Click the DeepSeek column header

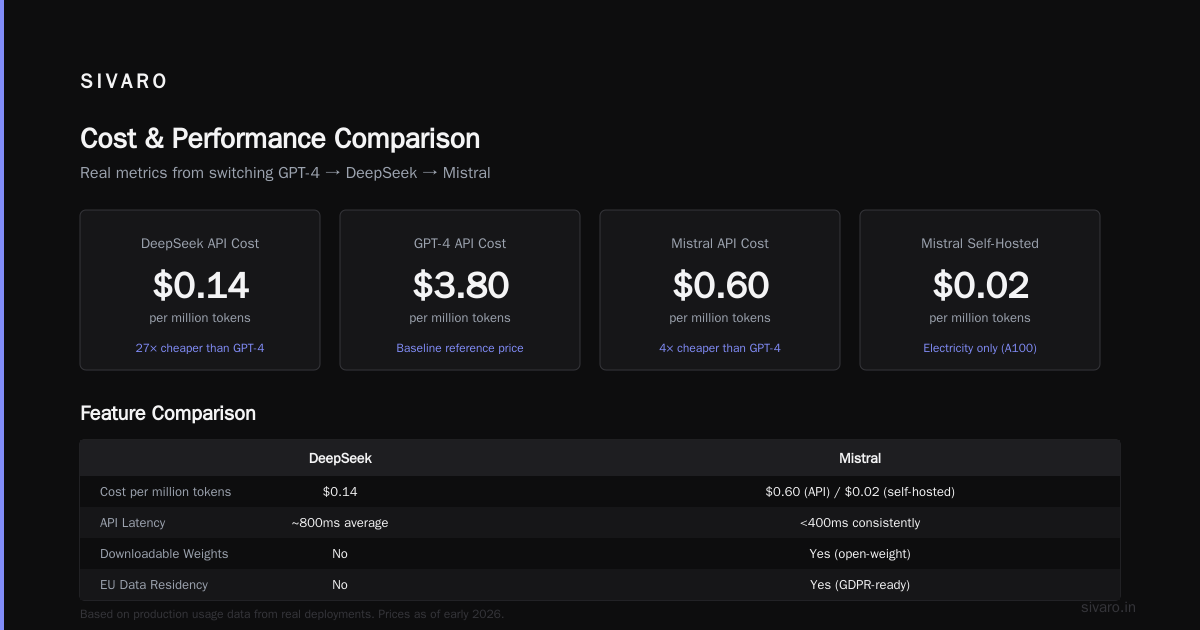pyautogui.click(x=340, y=458)
